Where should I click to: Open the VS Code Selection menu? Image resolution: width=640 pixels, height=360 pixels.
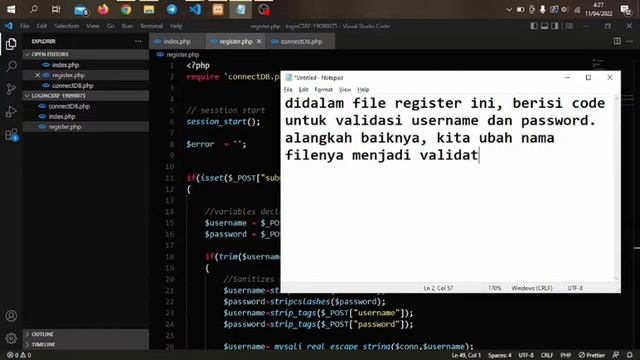point(67,26)
